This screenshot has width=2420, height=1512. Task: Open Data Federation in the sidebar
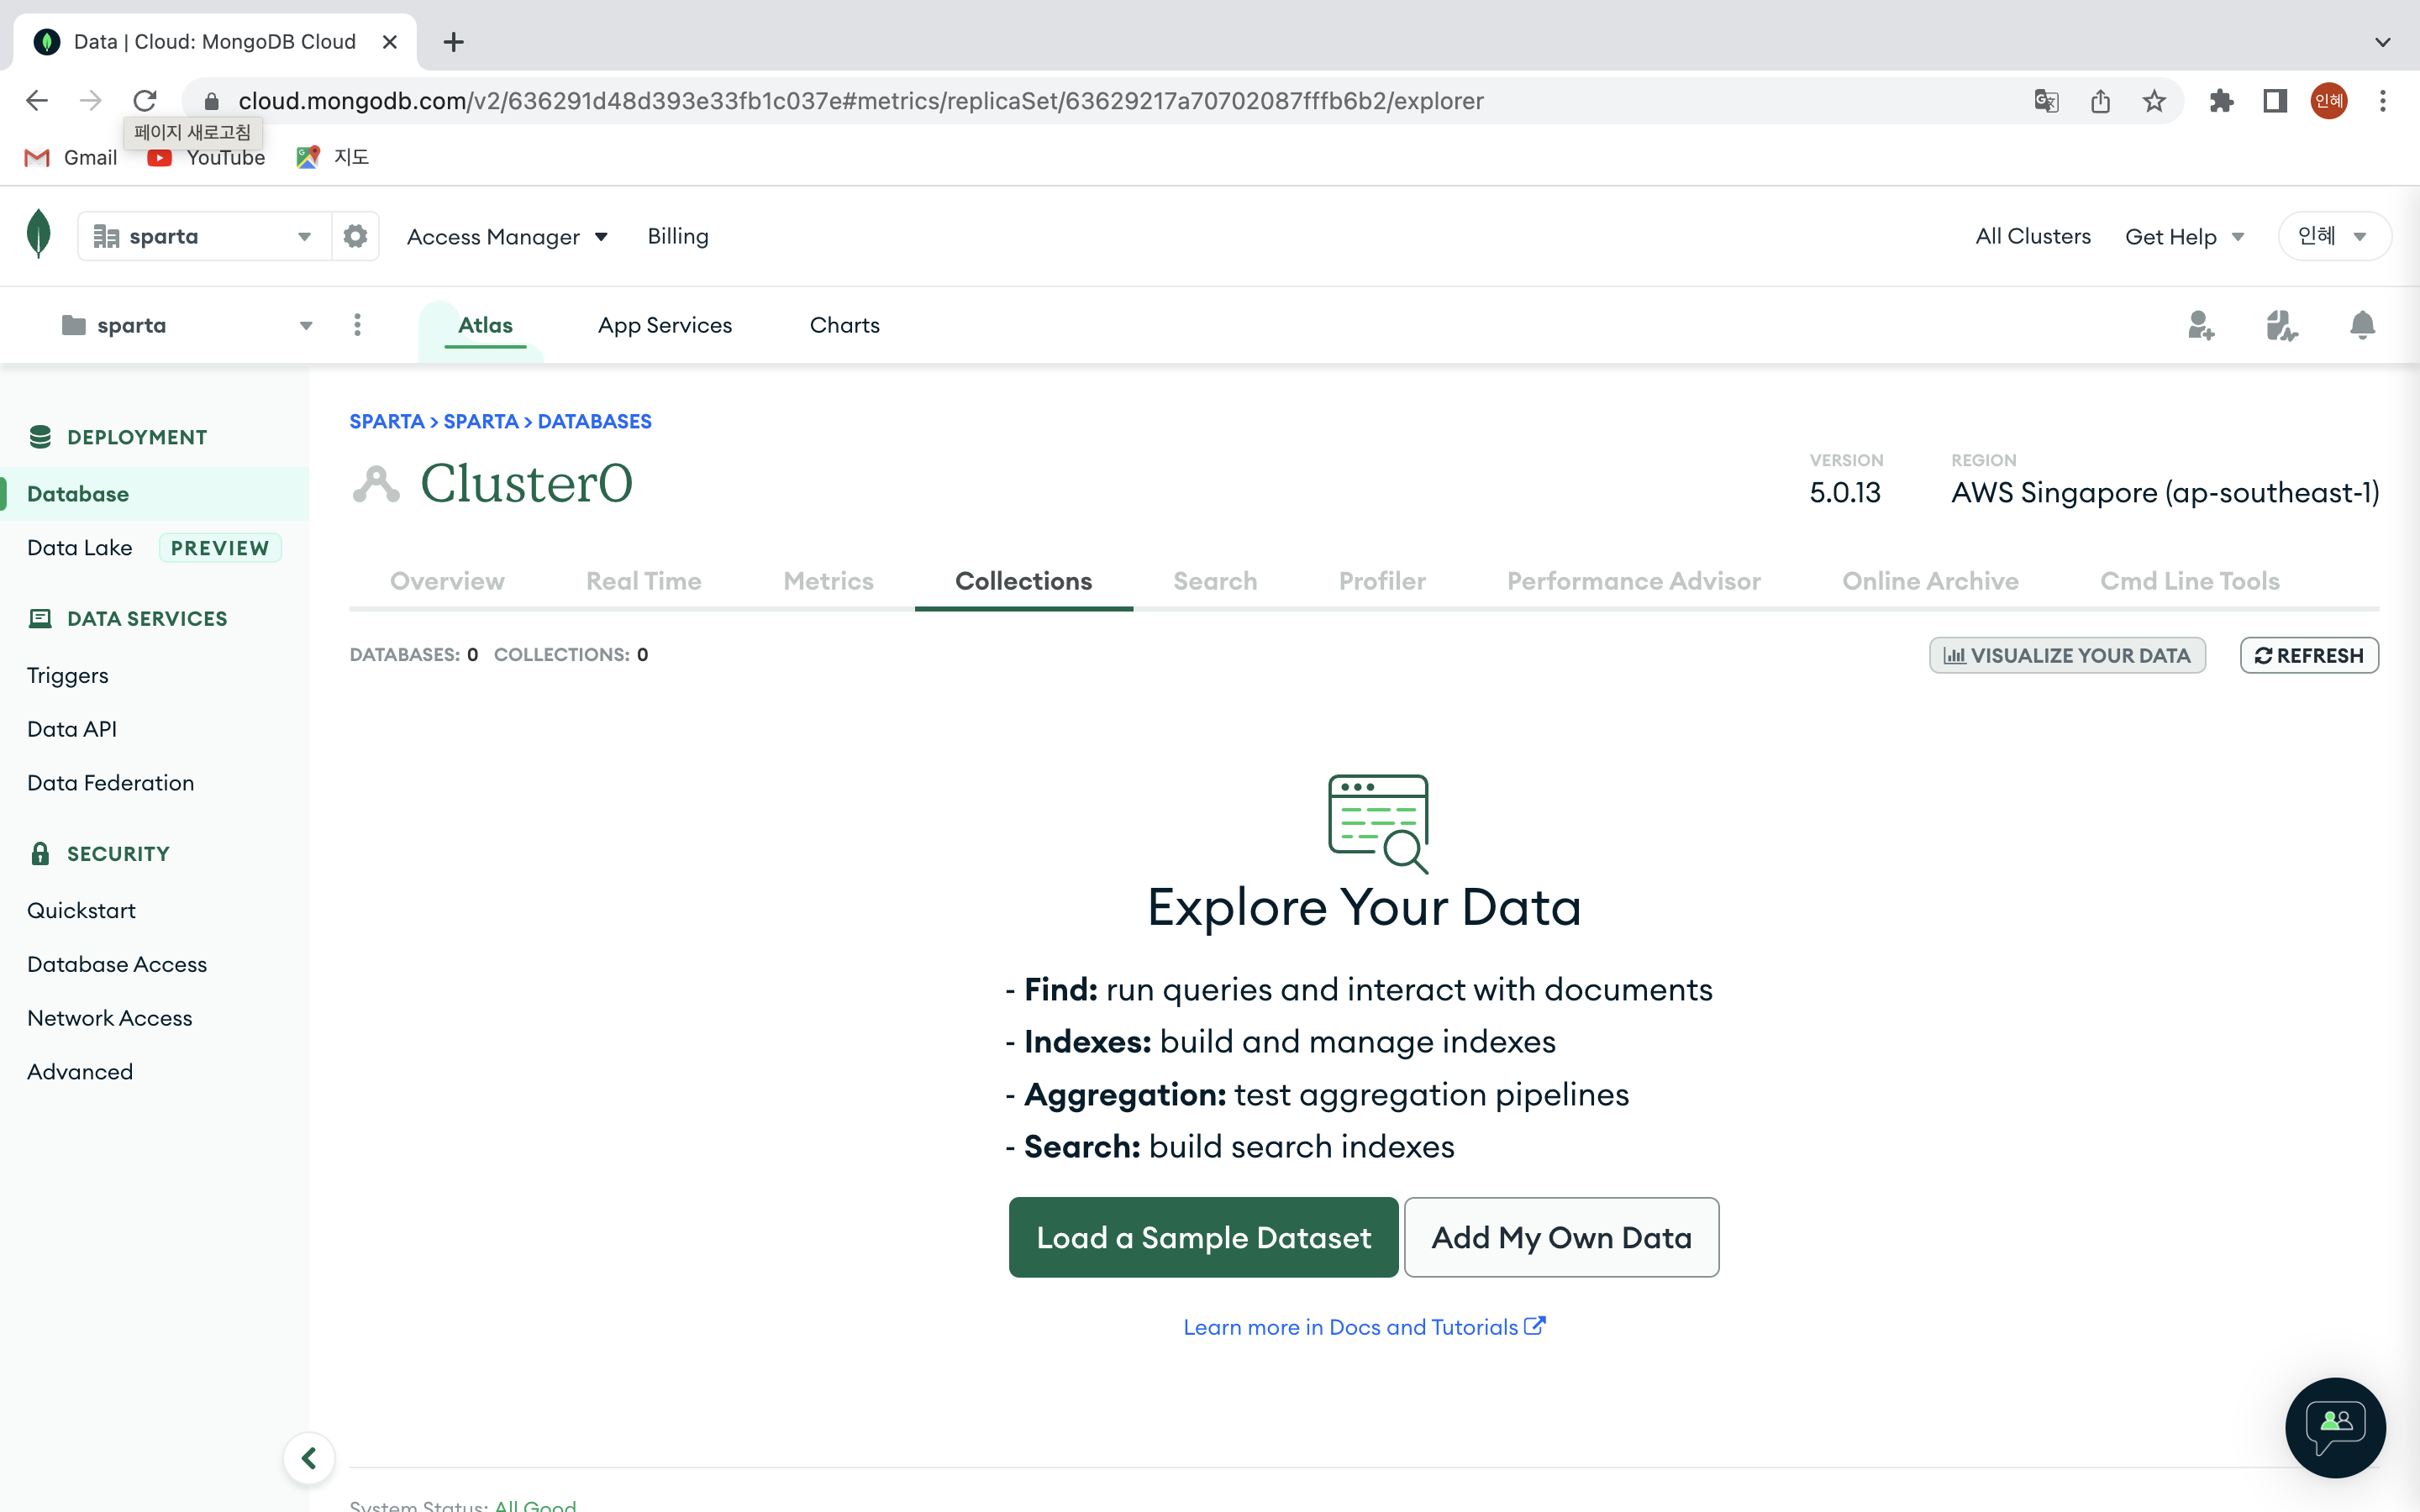(x=111, y=783)
